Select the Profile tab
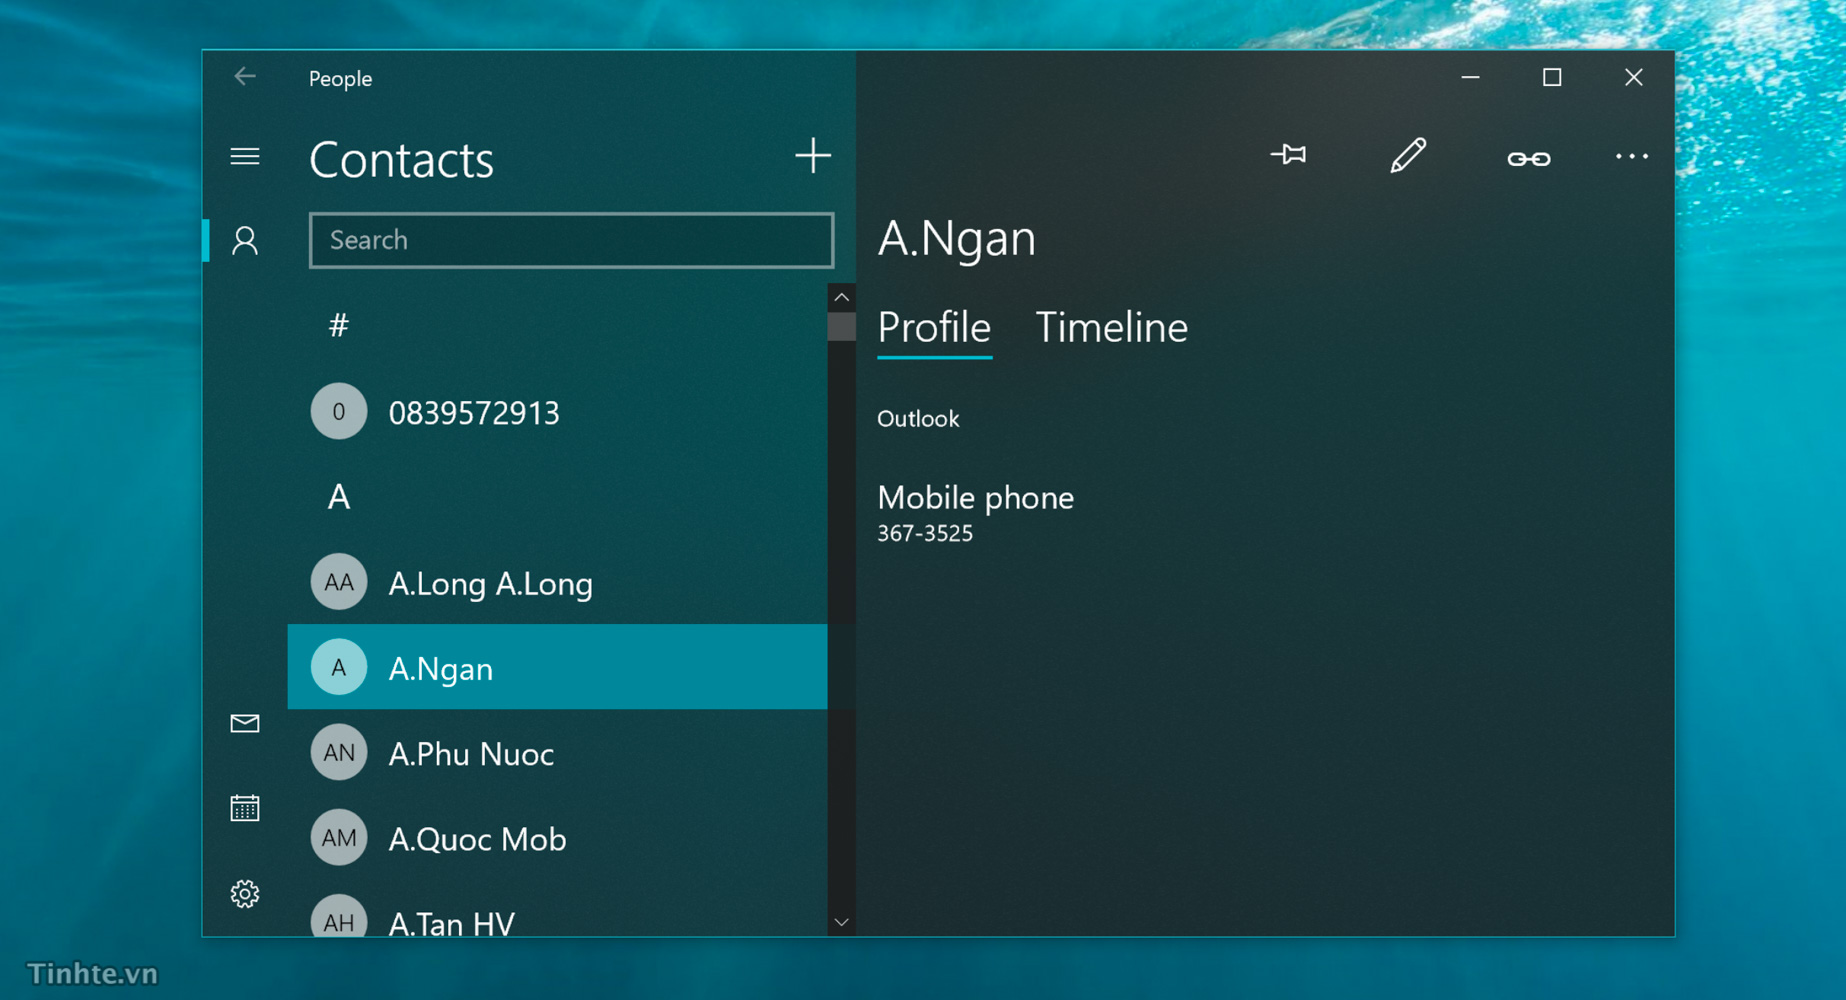The width and height of the screenshot is (1846, 1000). click(933, 327)
